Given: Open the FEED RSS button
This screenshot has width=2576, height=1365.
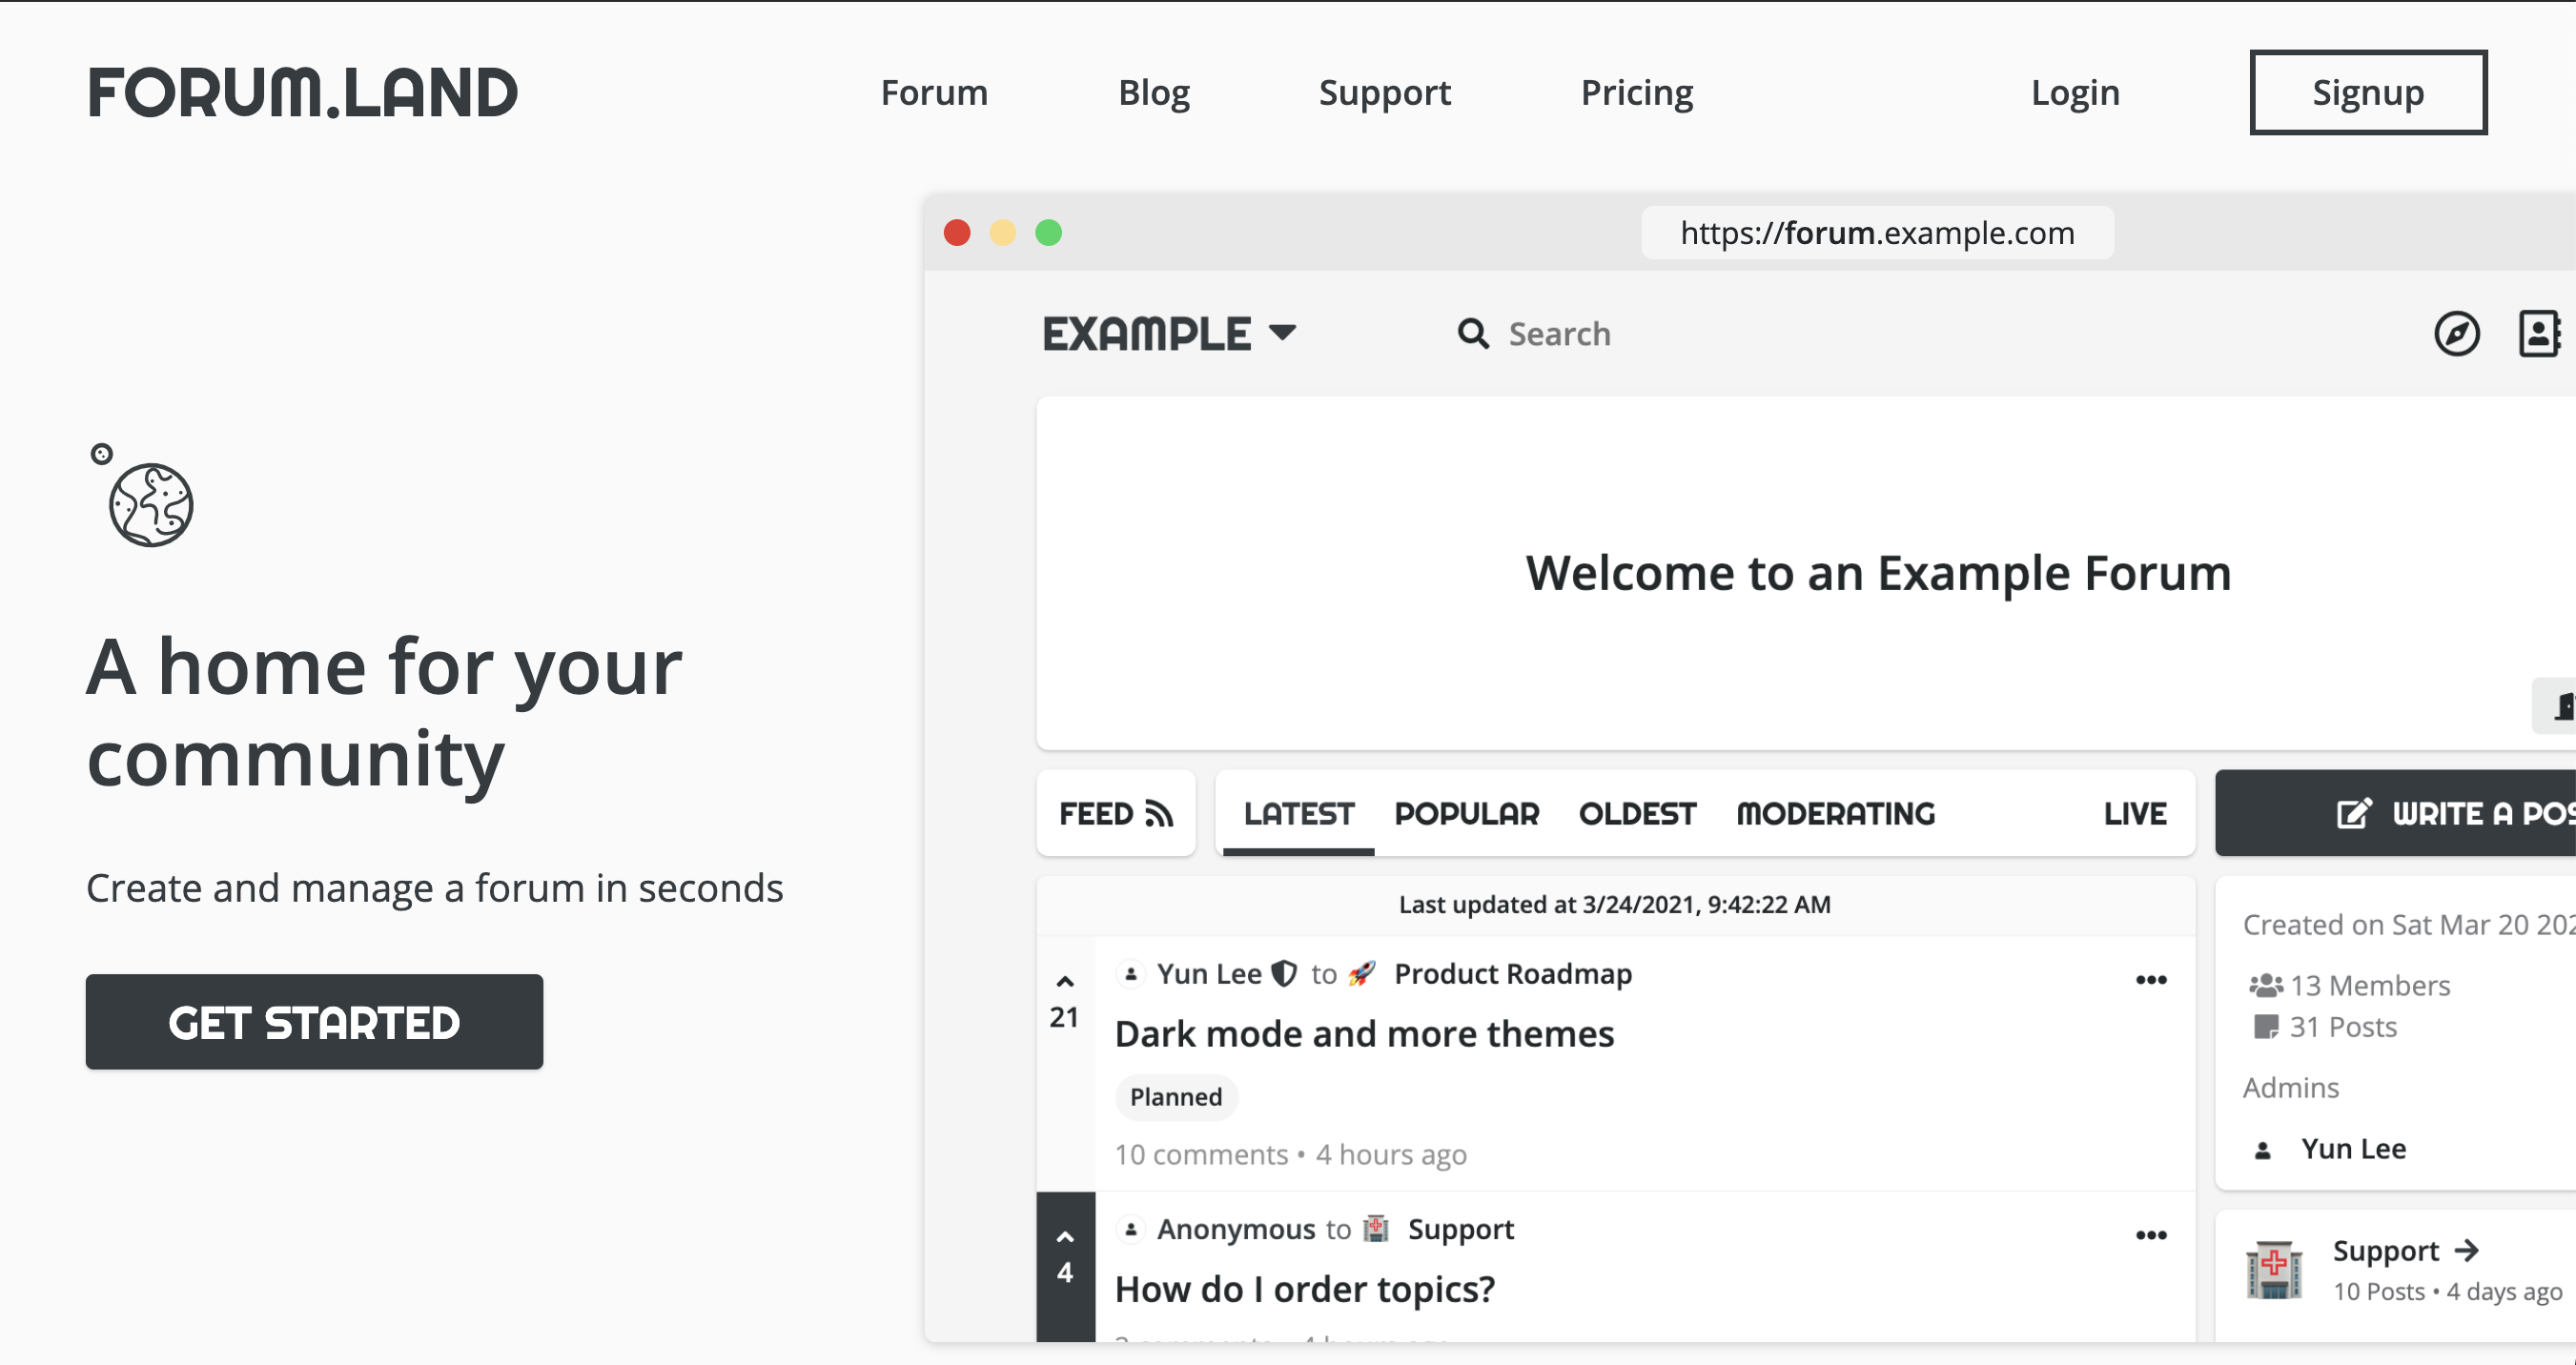Looking at the screenshot, I should pyautogui.click(x=1116, y=814).
